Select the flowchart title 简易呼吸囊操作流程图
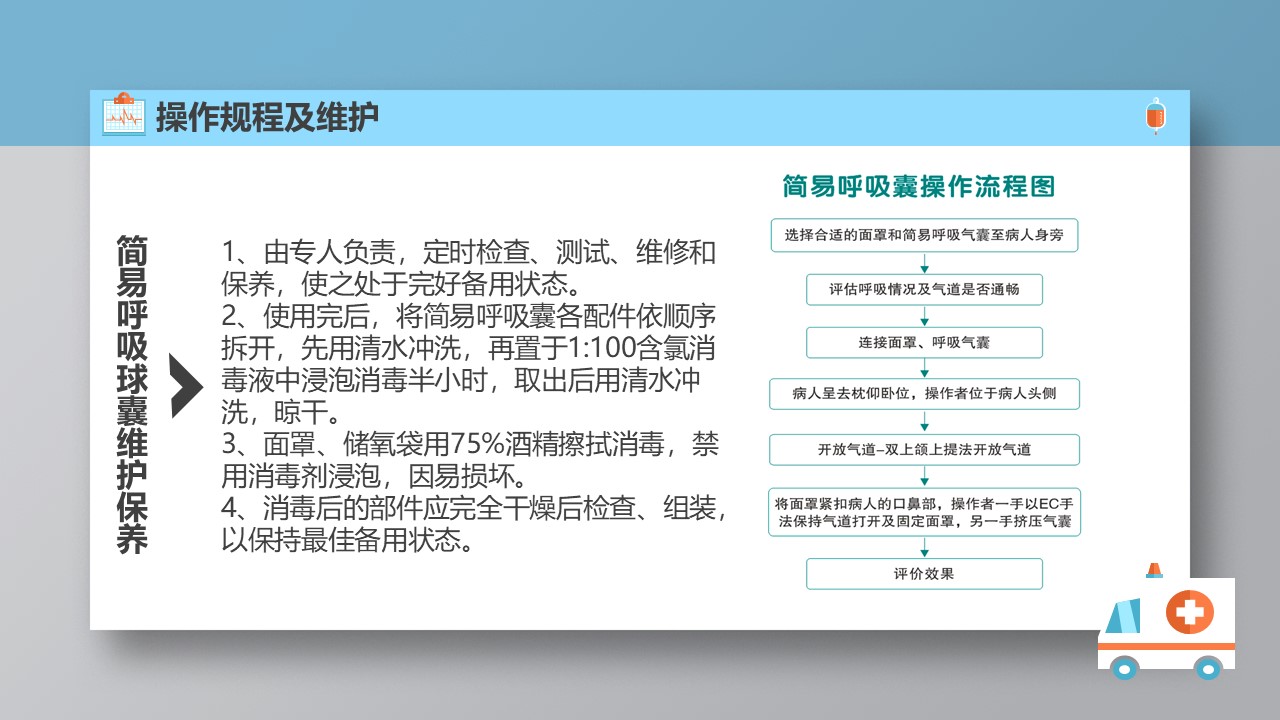The width and height of the screenshot is (1280, 720). (919, 187)
